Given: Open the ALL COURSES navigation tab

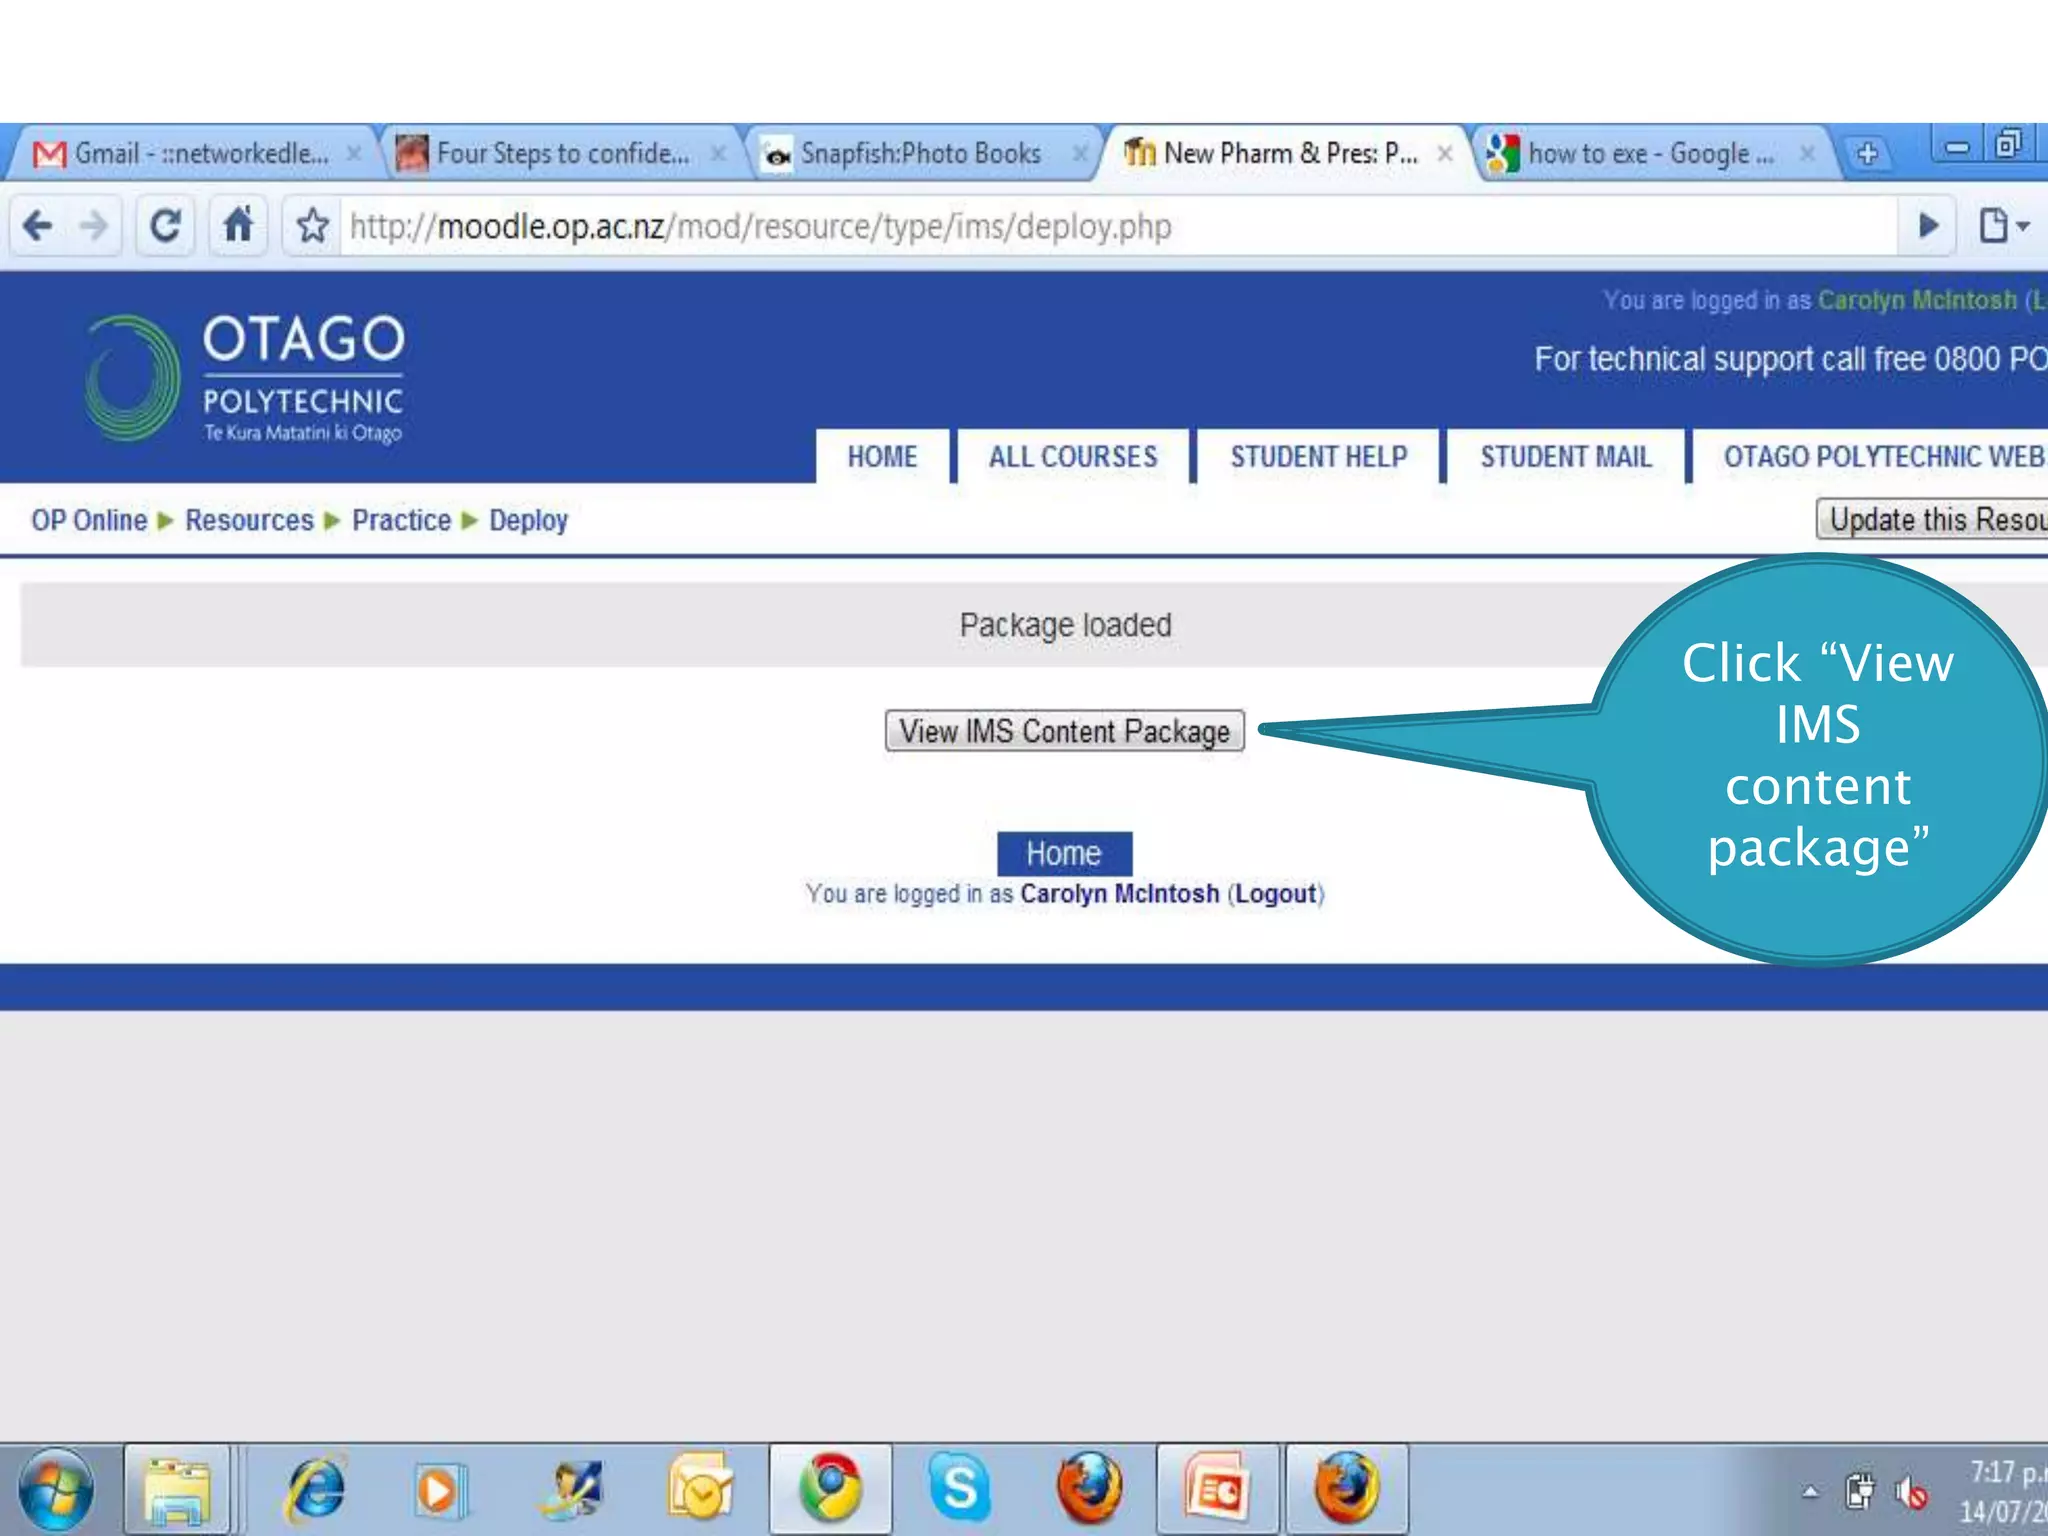Looking at the screenshot, I should (1073, 457).
